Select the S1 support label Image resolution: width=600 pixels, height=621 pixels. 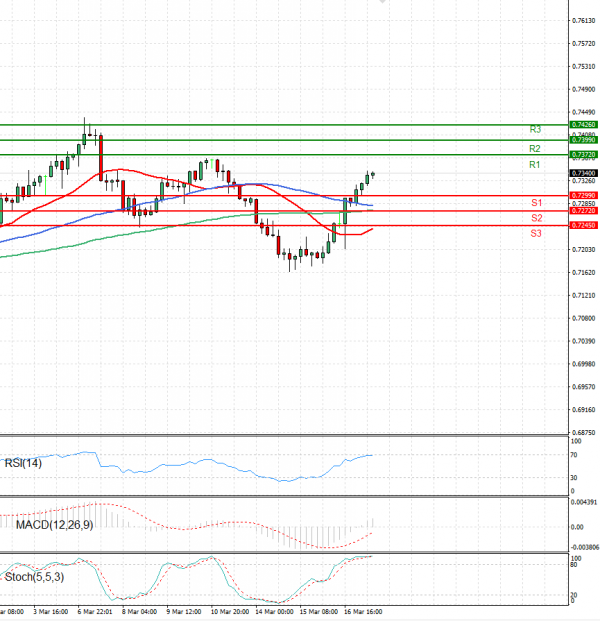point(536,203)
